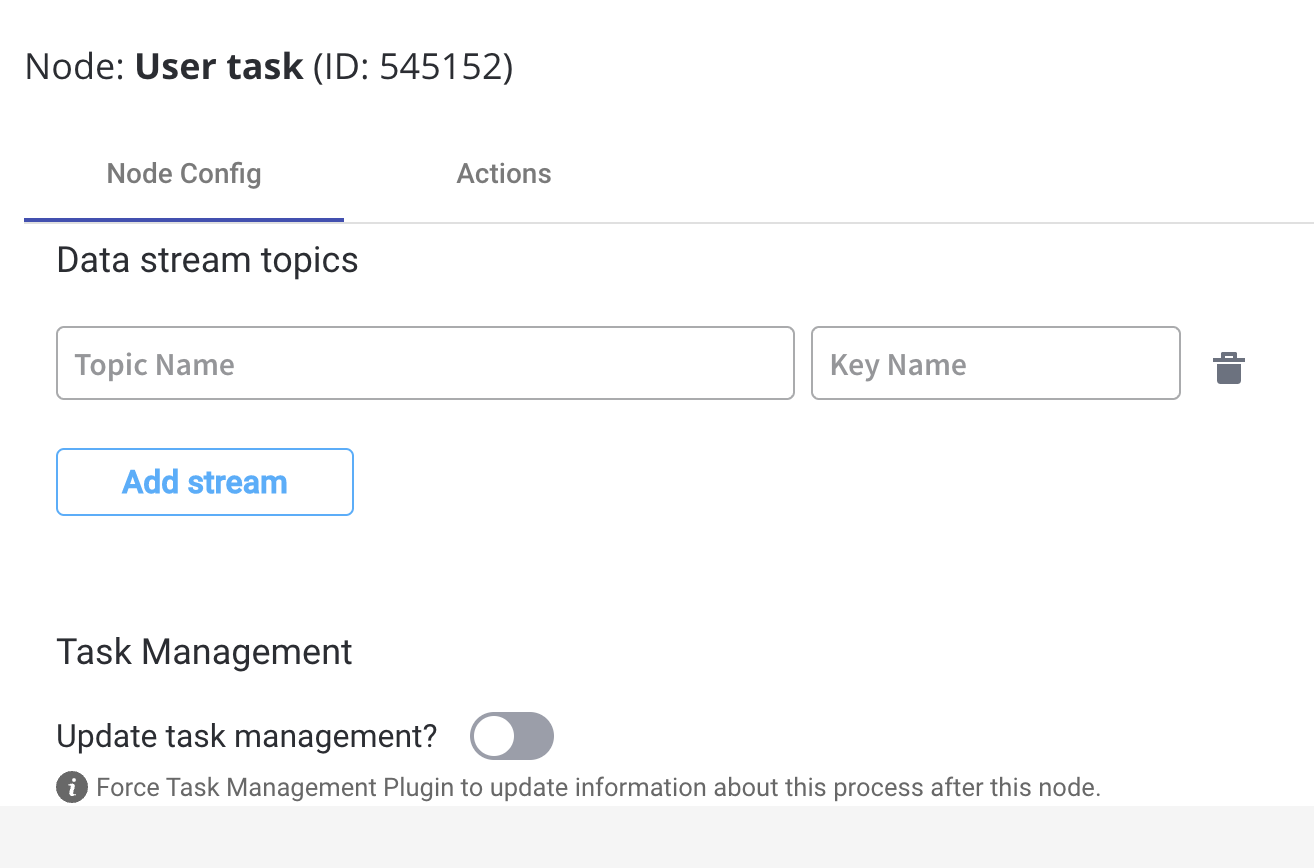Click the white knob of the task management toggle

494,737
